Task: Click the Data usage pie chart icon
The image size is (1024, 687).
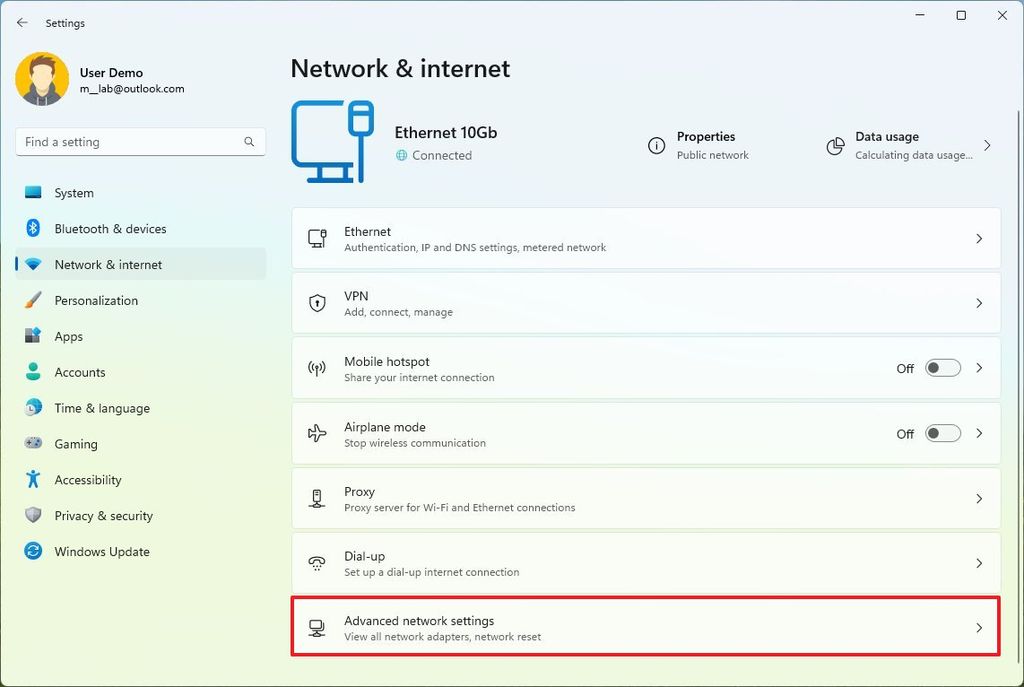Action: (x=835, y=146)
